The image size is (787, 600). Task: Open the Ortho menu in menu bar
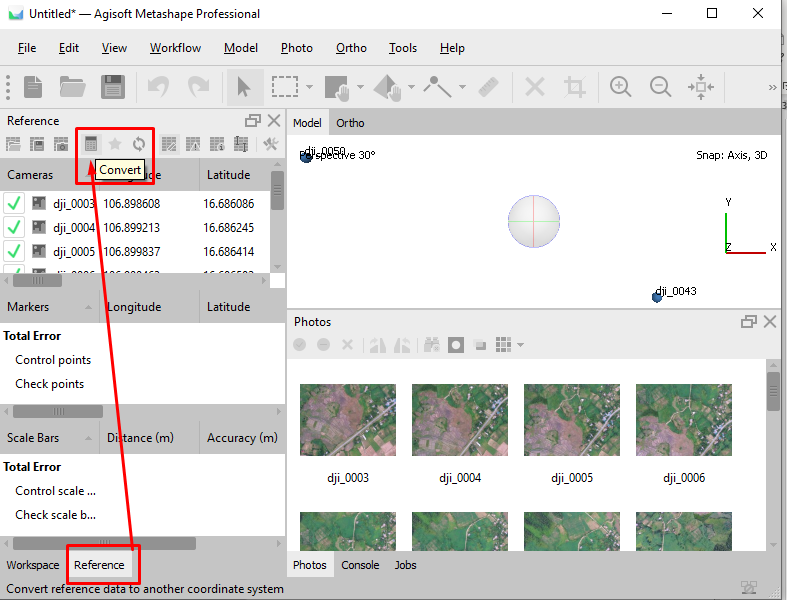pos(351,48)
